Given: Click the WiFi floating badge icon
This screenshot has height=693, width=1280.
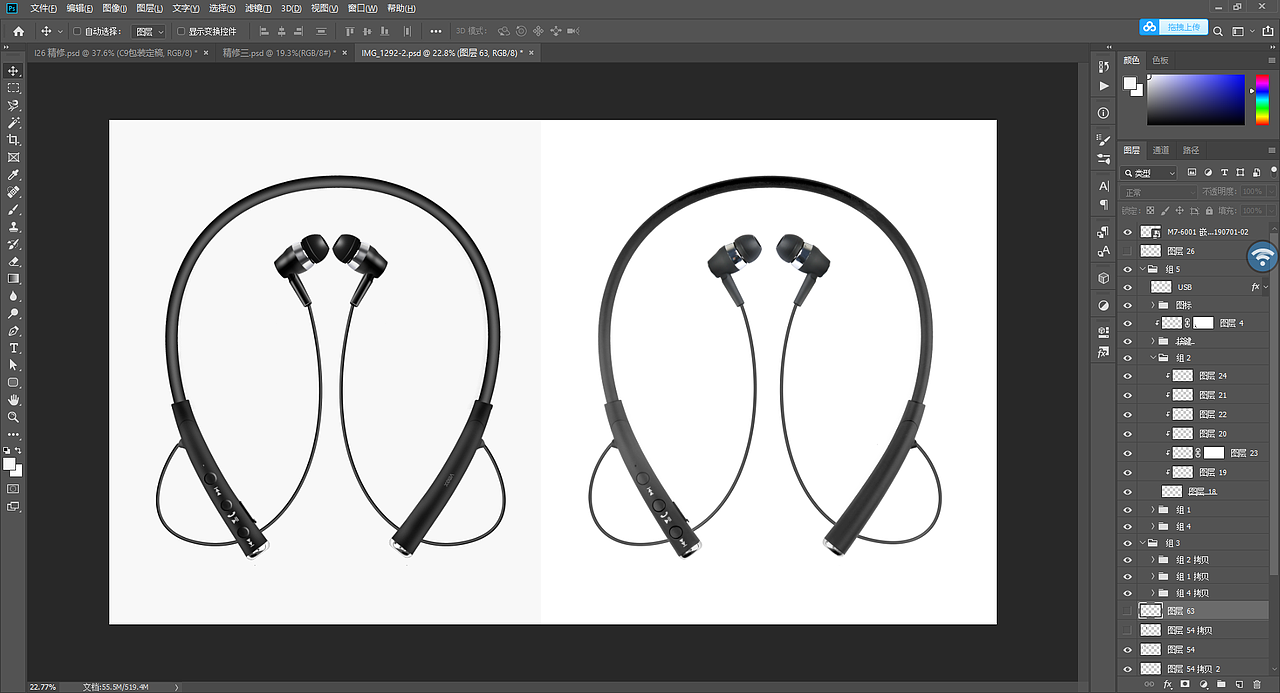Looking at the screenshot, I should tap(1263, 257).
